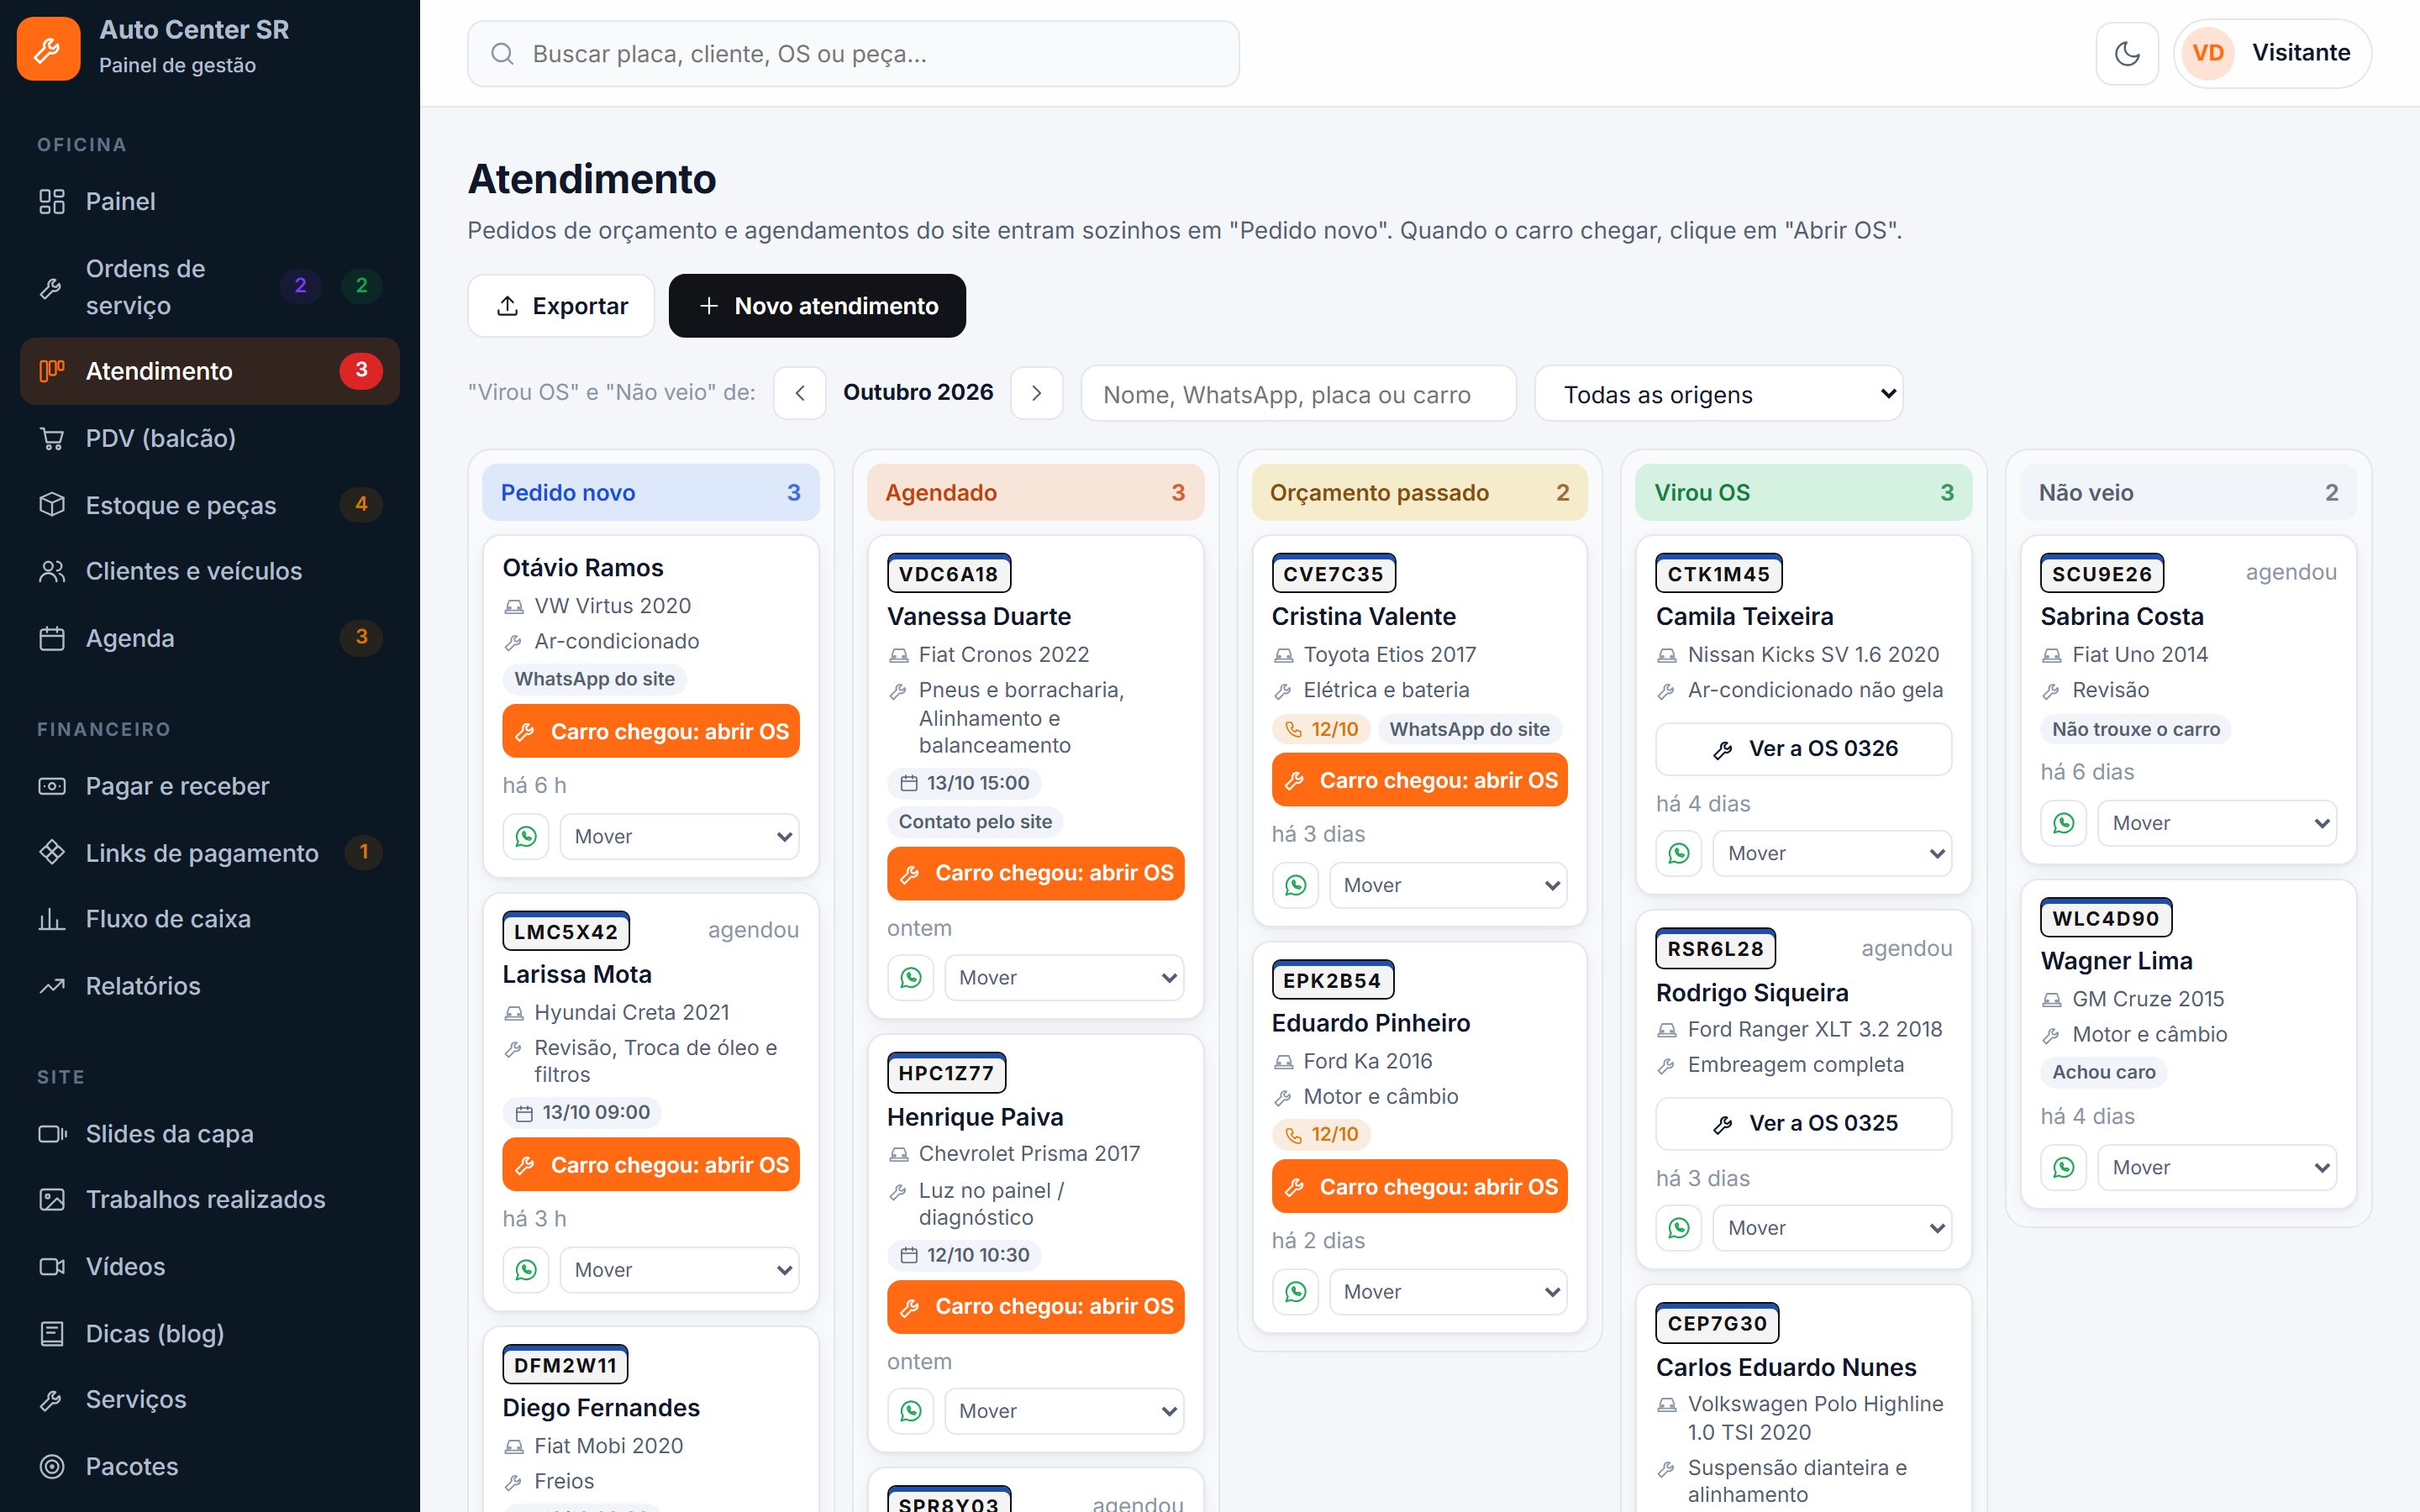Click Carro chegou: abrir OS for Henrique Paiva

coord(1035,1306)
